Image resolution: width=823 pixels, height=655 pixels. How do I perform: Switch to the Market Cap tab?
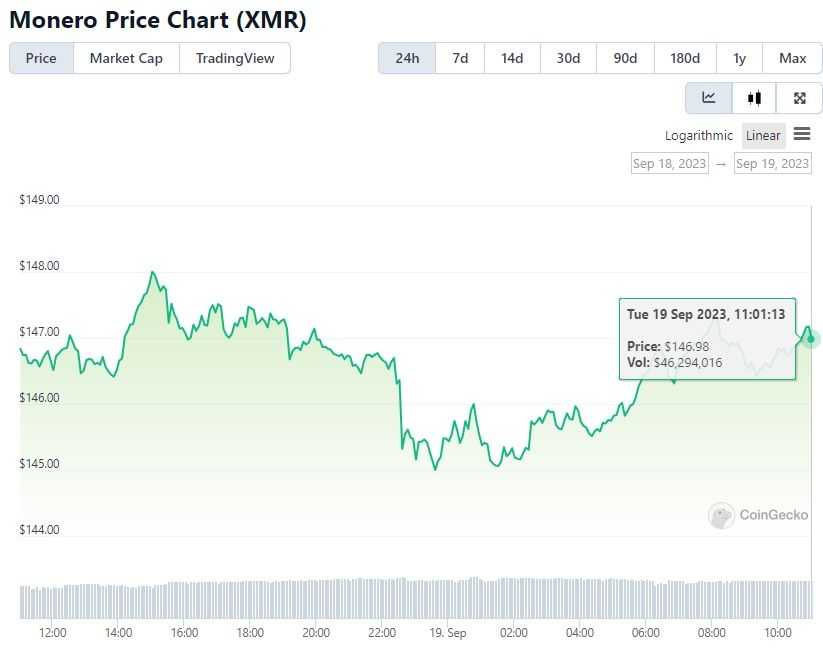click(126, 58)
